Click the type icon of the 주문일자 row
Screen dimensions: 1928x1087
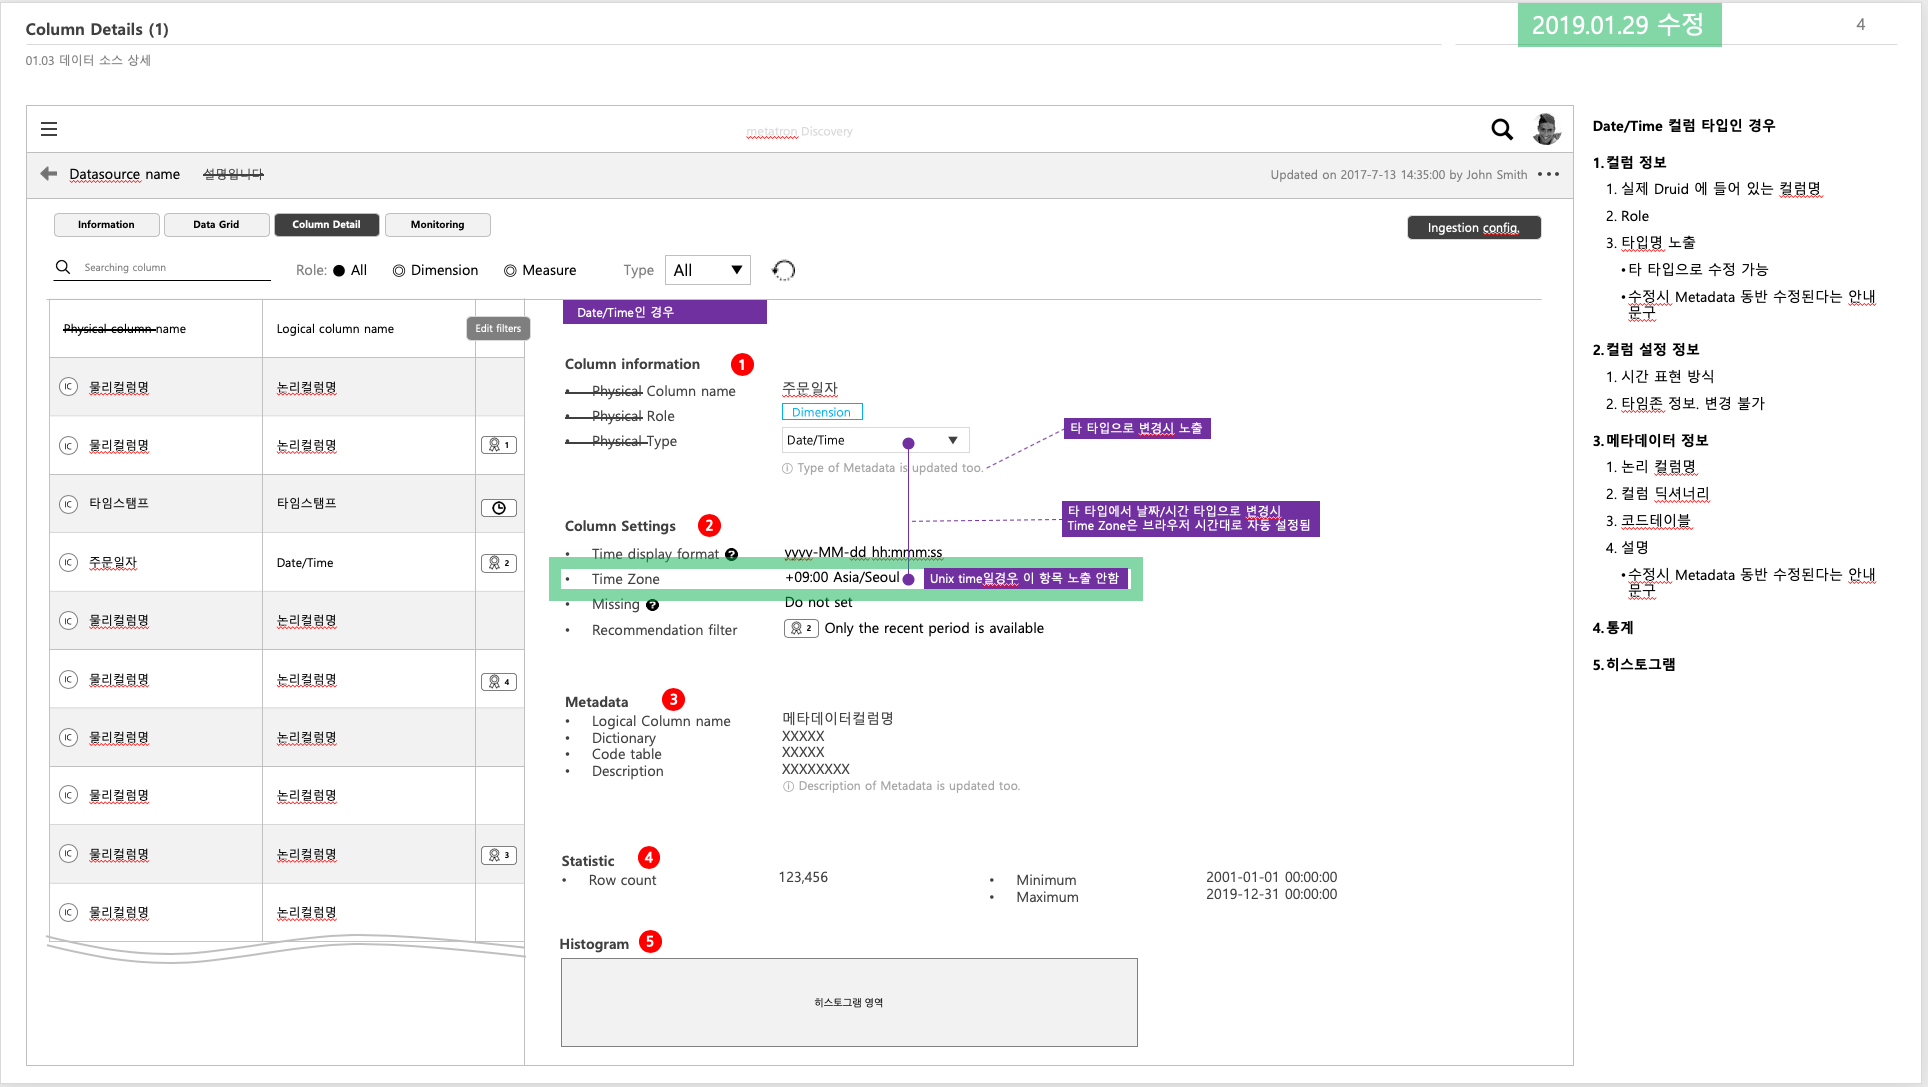(x=68, y=562)
